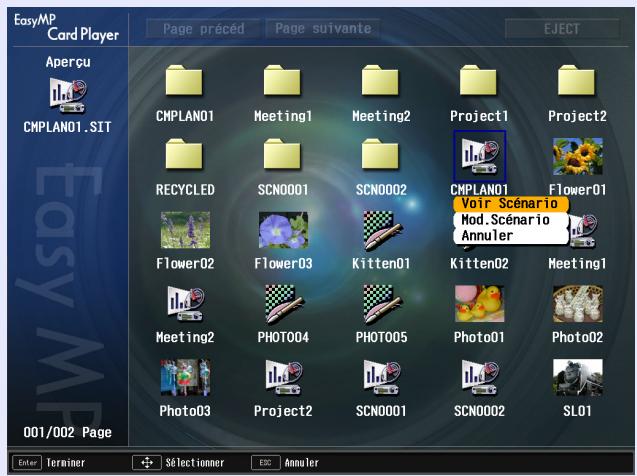
Task: Click the Flower01 file label
Action: click(577, 190)
